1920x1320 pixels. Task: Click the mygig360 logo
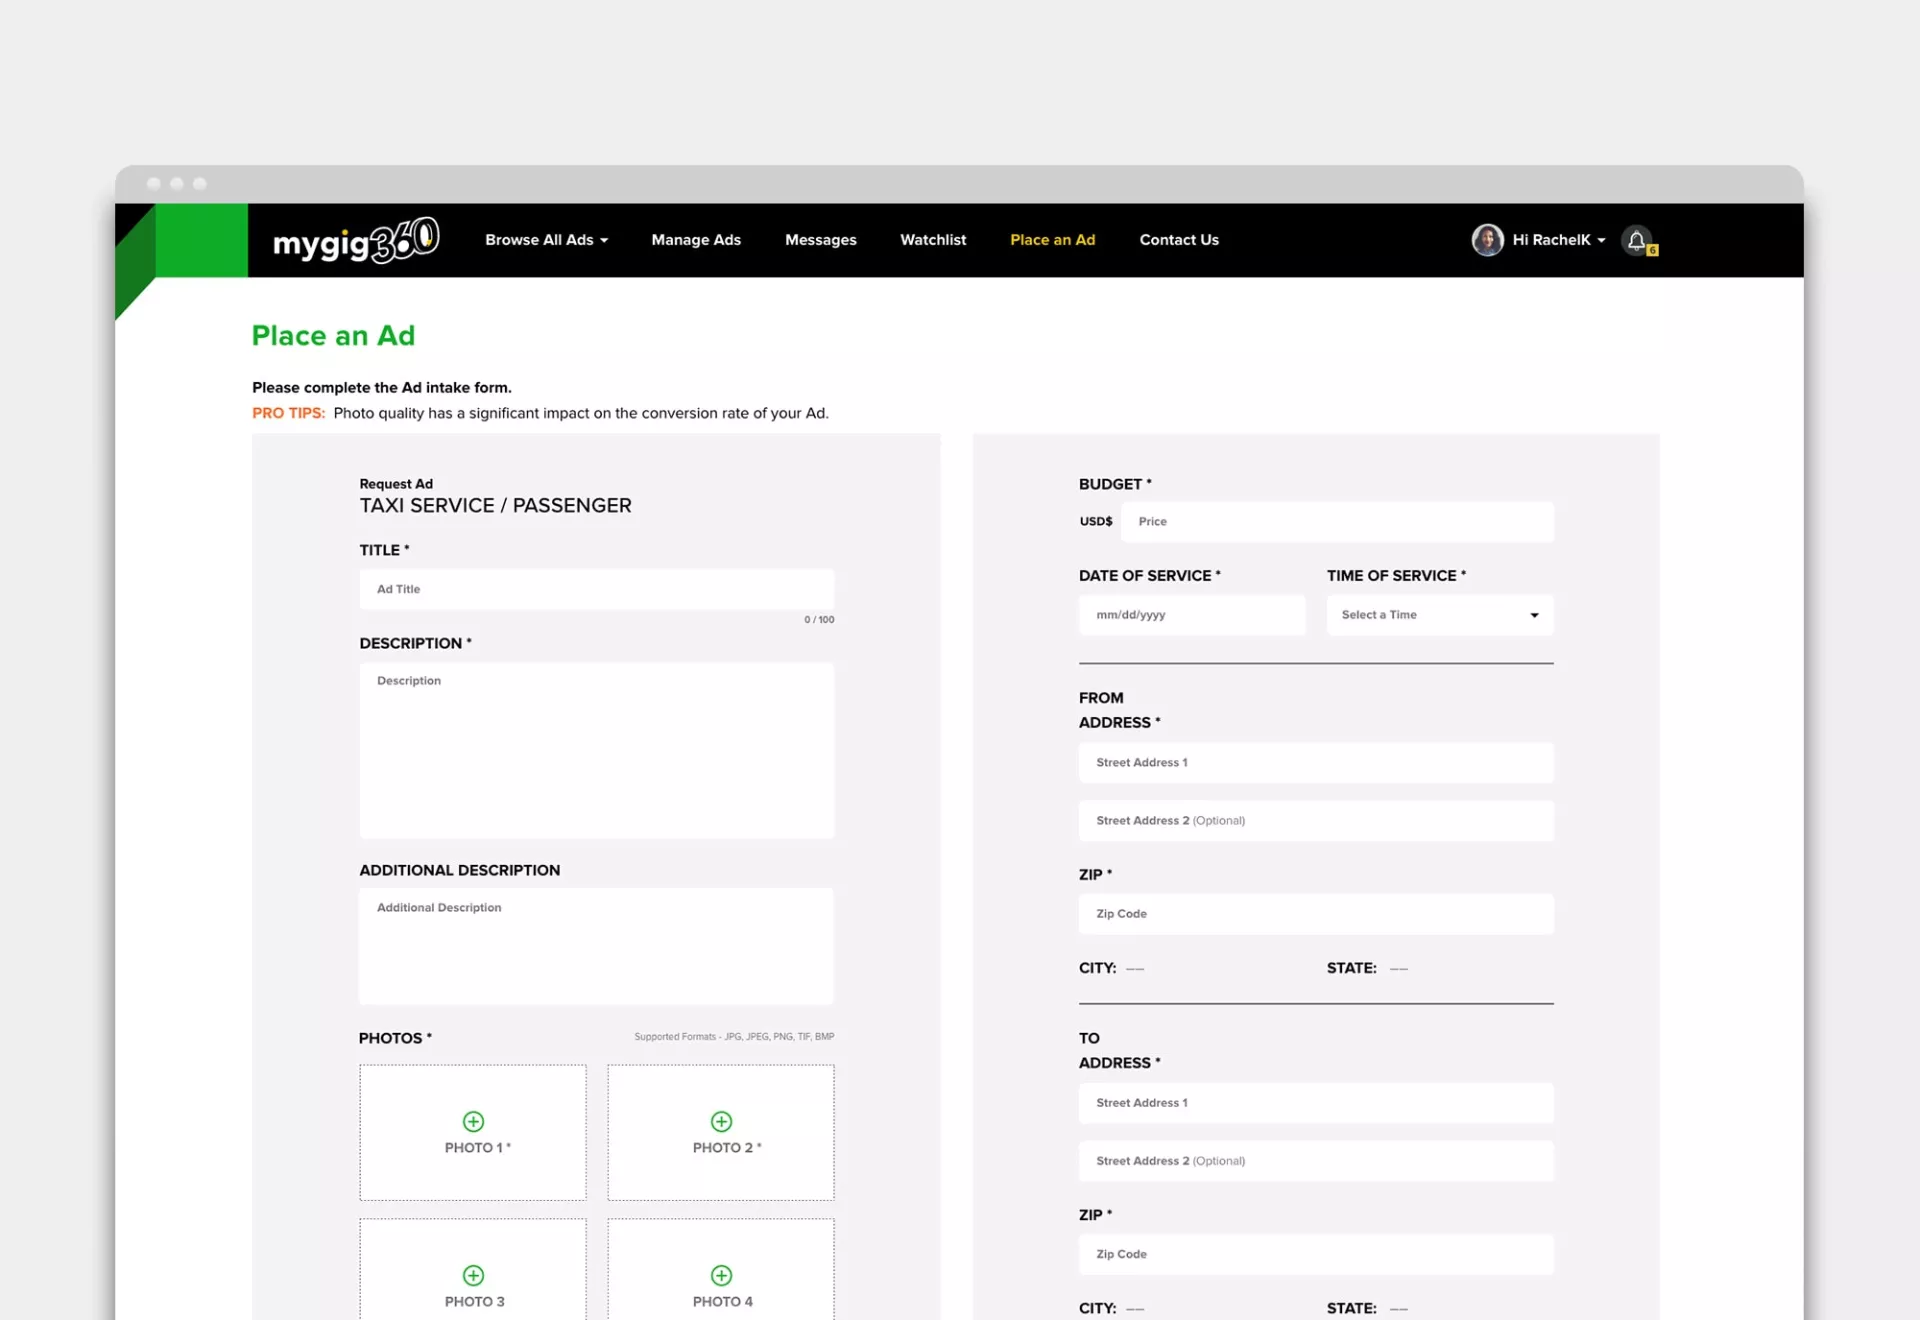coord(355,240)
